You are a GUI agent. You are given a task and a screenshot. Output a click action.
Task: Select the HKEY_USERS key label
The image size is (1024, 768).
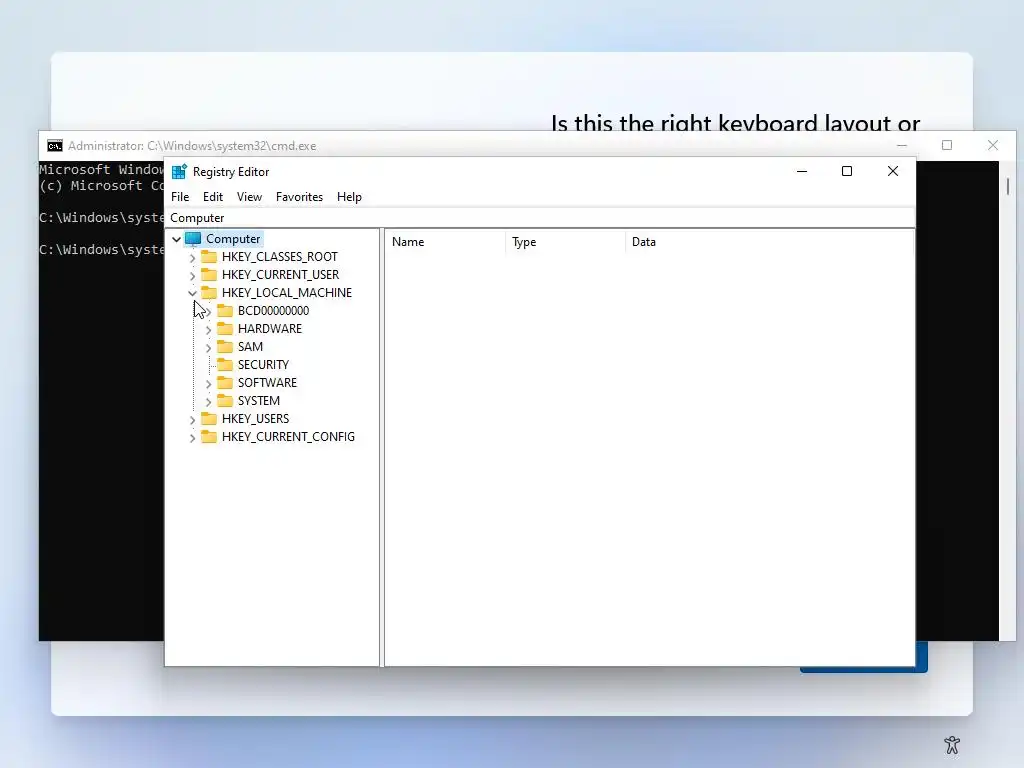pyautogui.click(x=255, y=419)
